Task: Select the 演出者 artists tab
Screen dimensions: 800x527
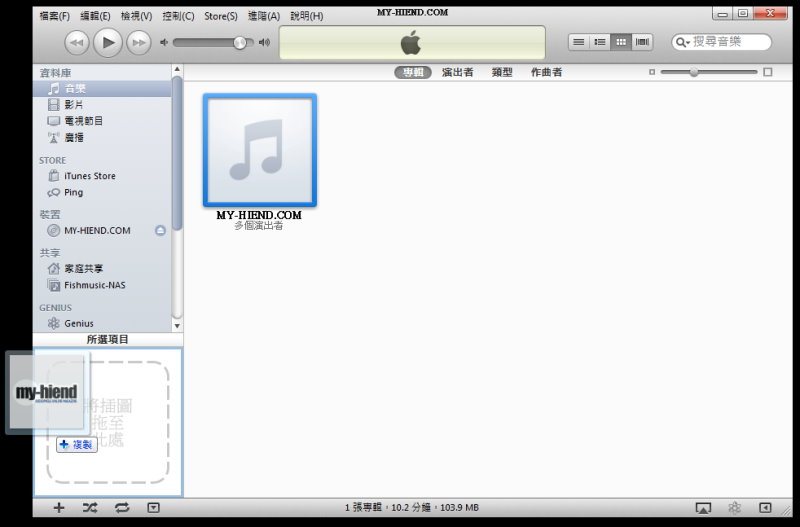Action: point(457,72)
